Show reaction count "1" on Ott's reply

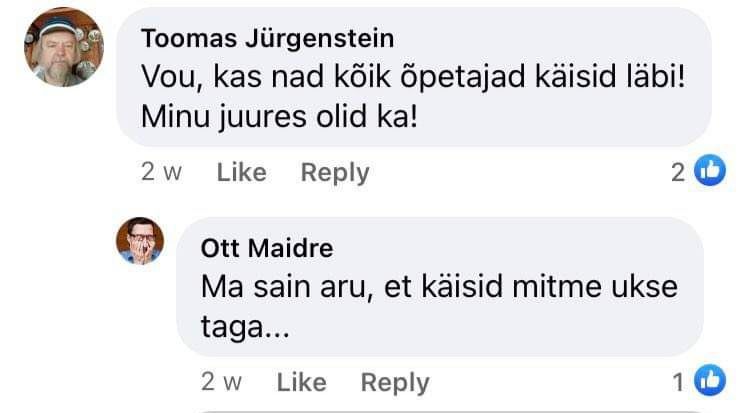click(x=678, y=381)
